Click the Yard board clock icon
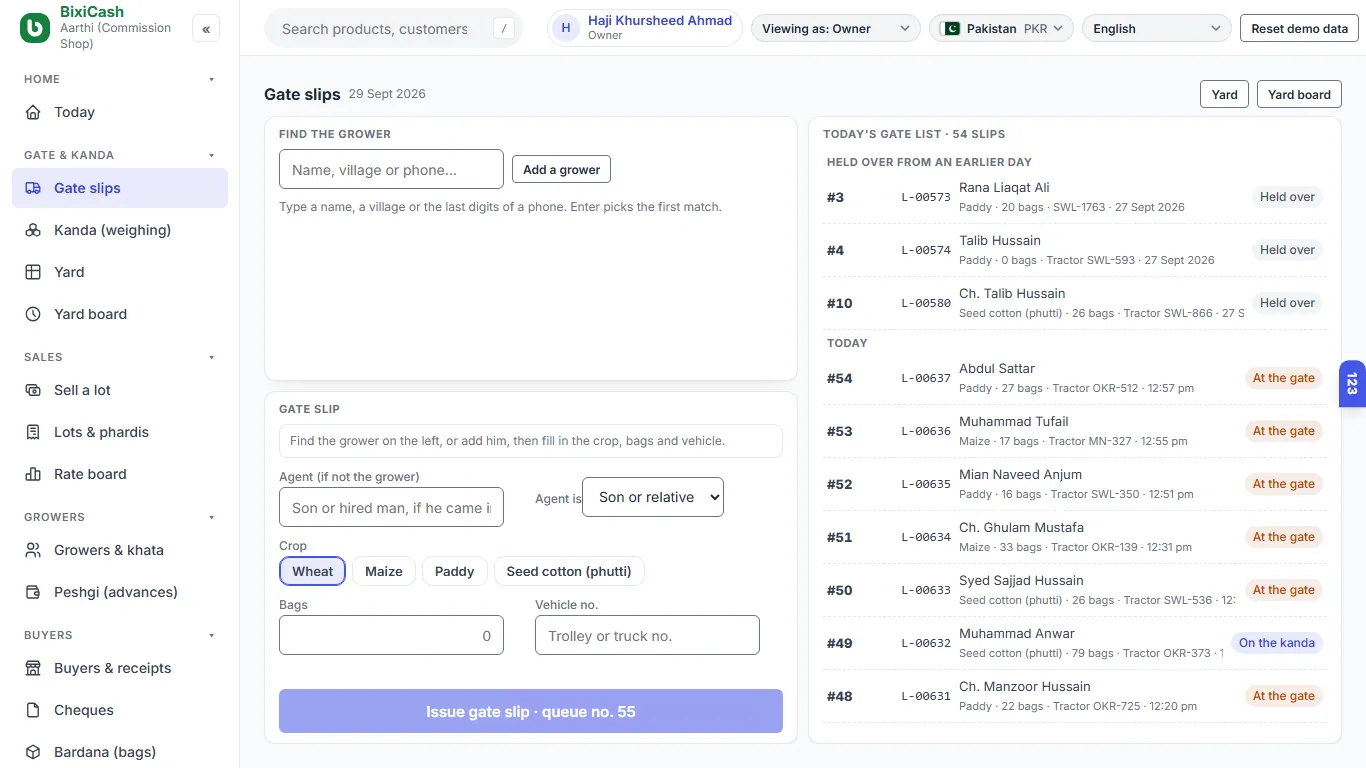Image resolution: width=1366 pixels, height=768 pixels. [x=33, y=314]
